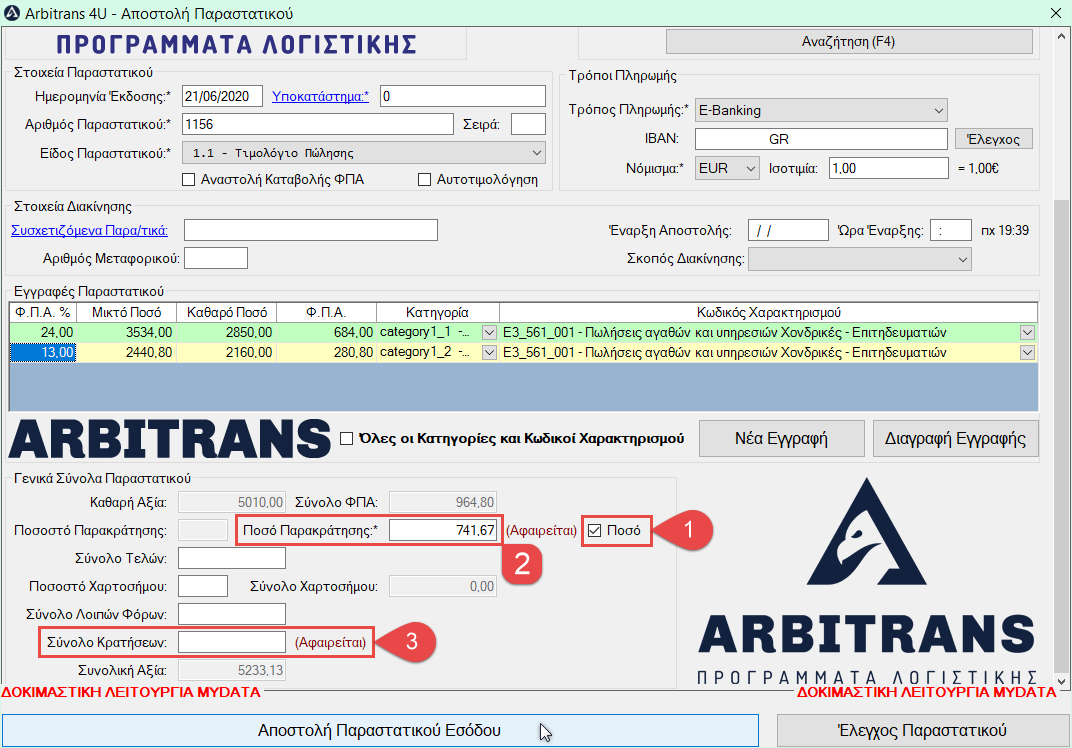Click the Υποκατάστημα input field

click(463, 96)
